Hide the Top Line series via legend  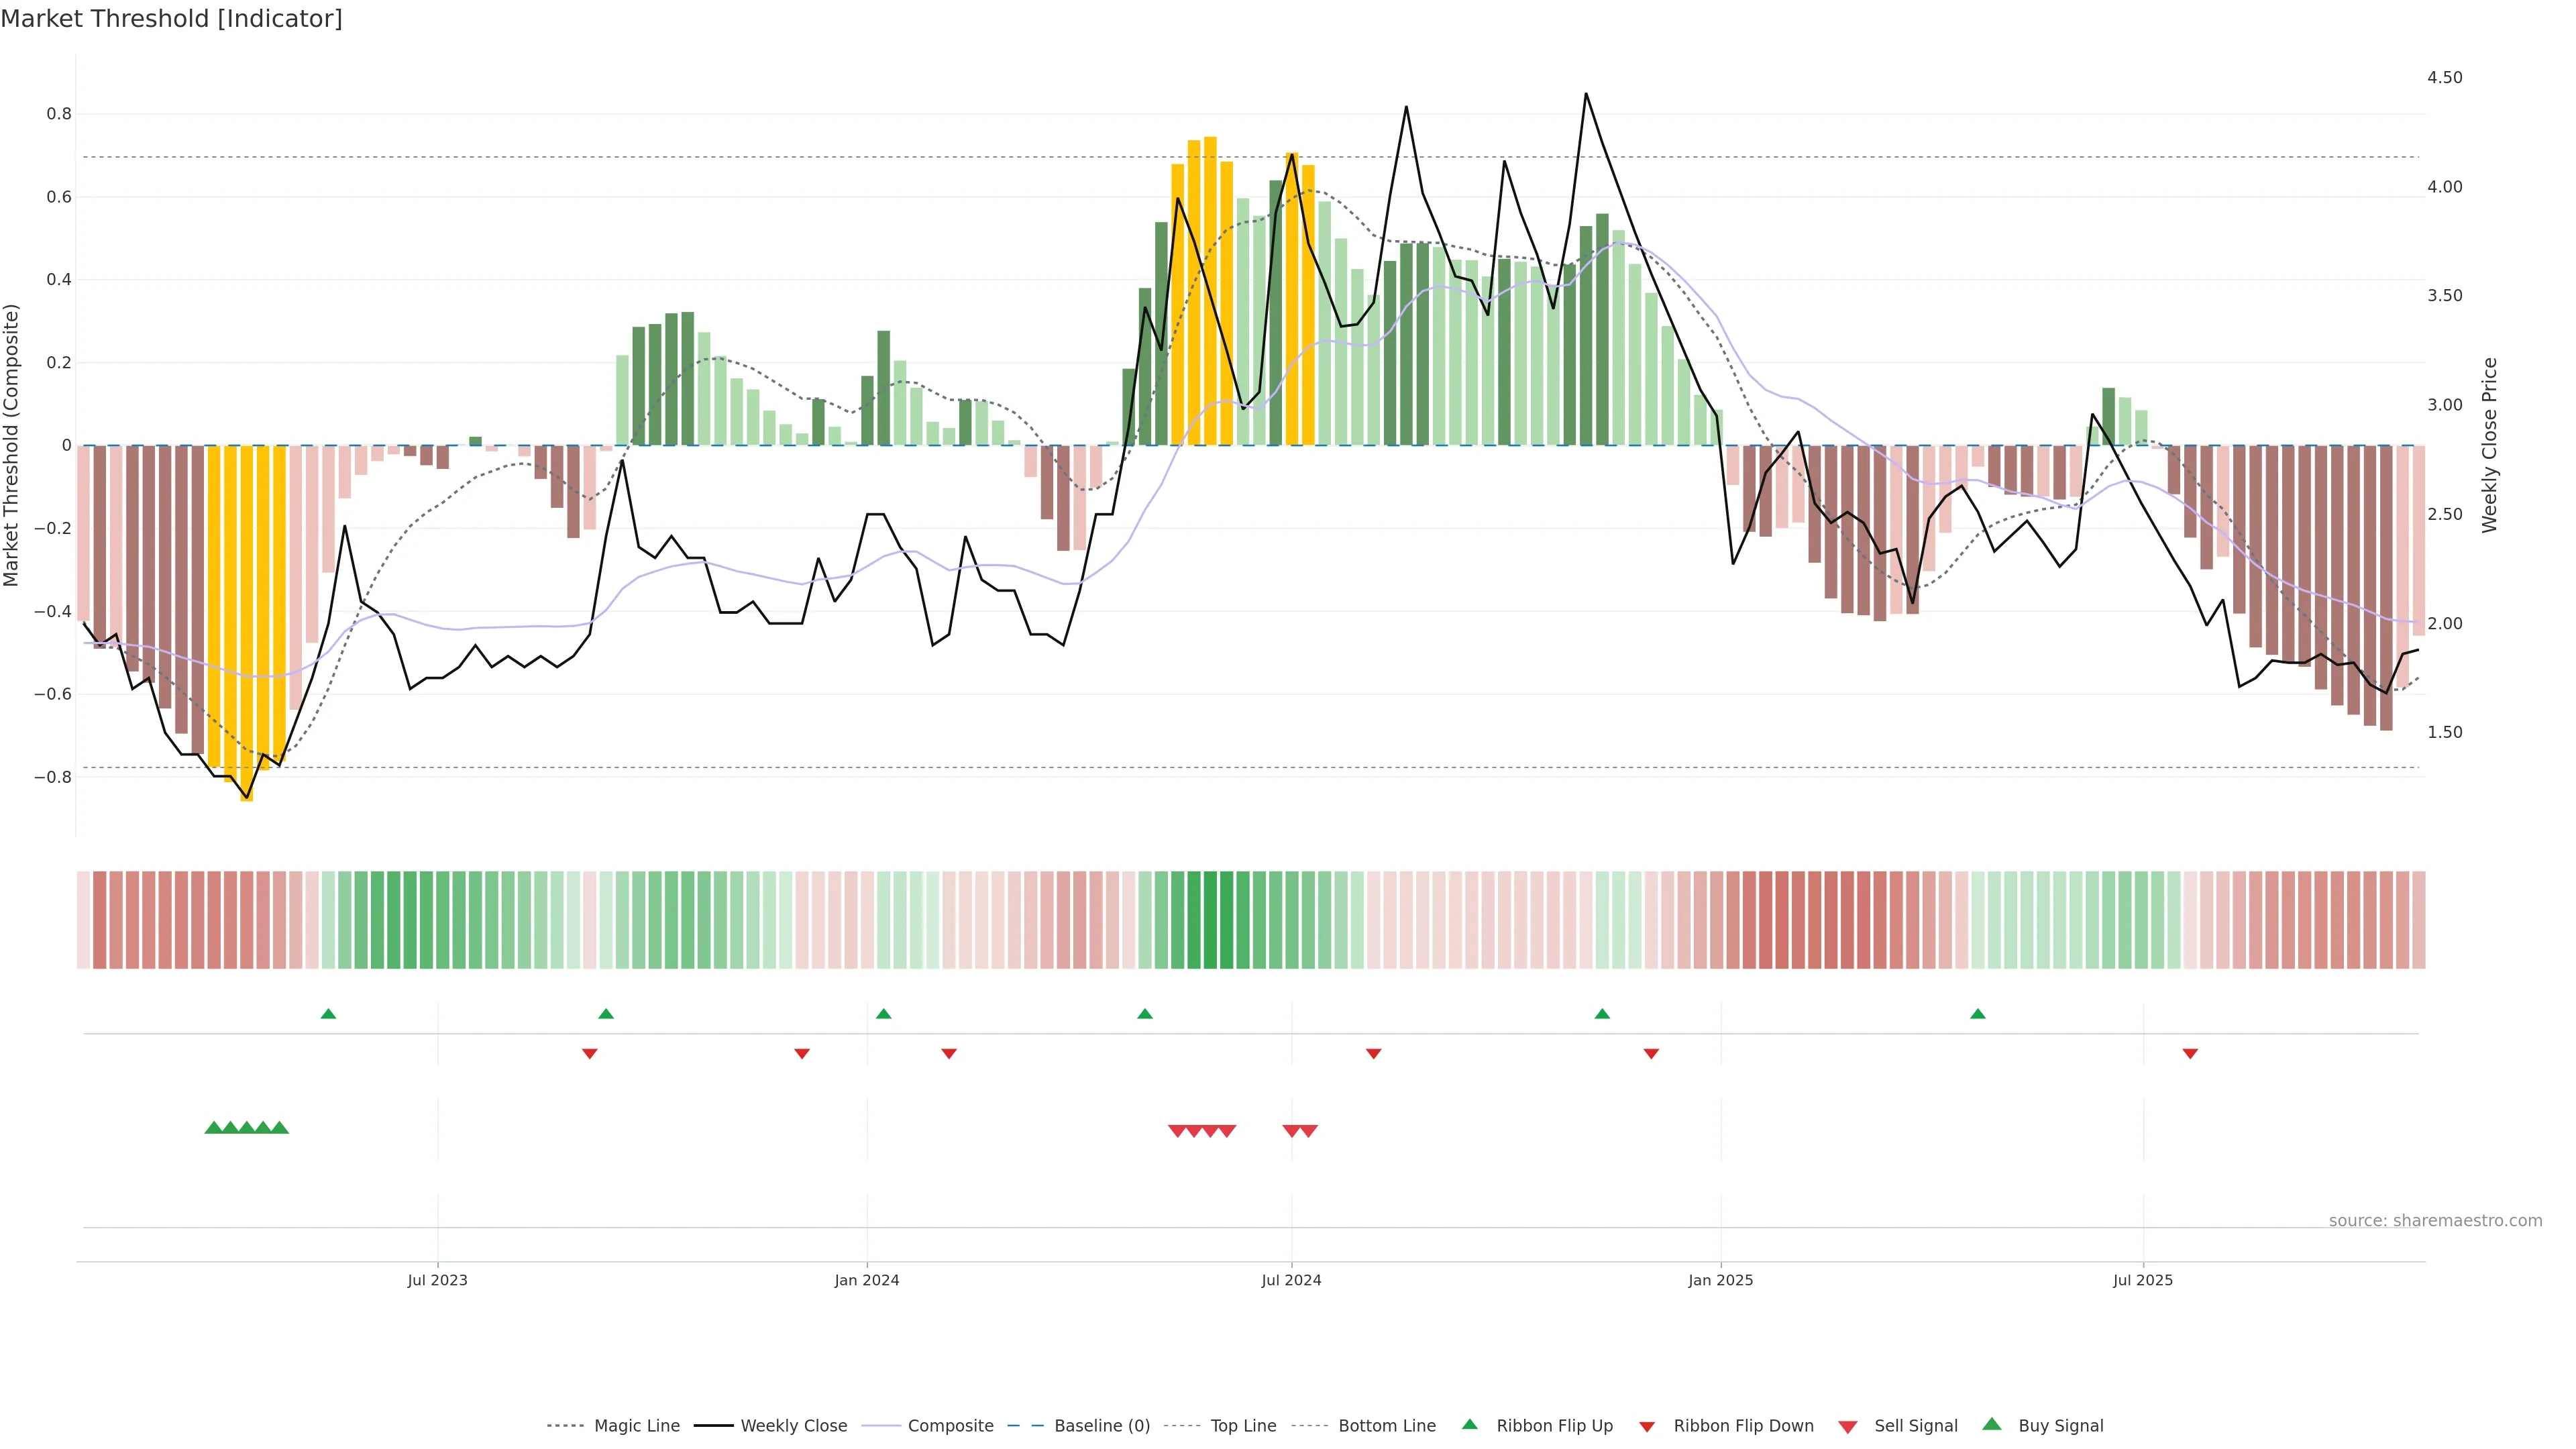pos(1243,1426)
